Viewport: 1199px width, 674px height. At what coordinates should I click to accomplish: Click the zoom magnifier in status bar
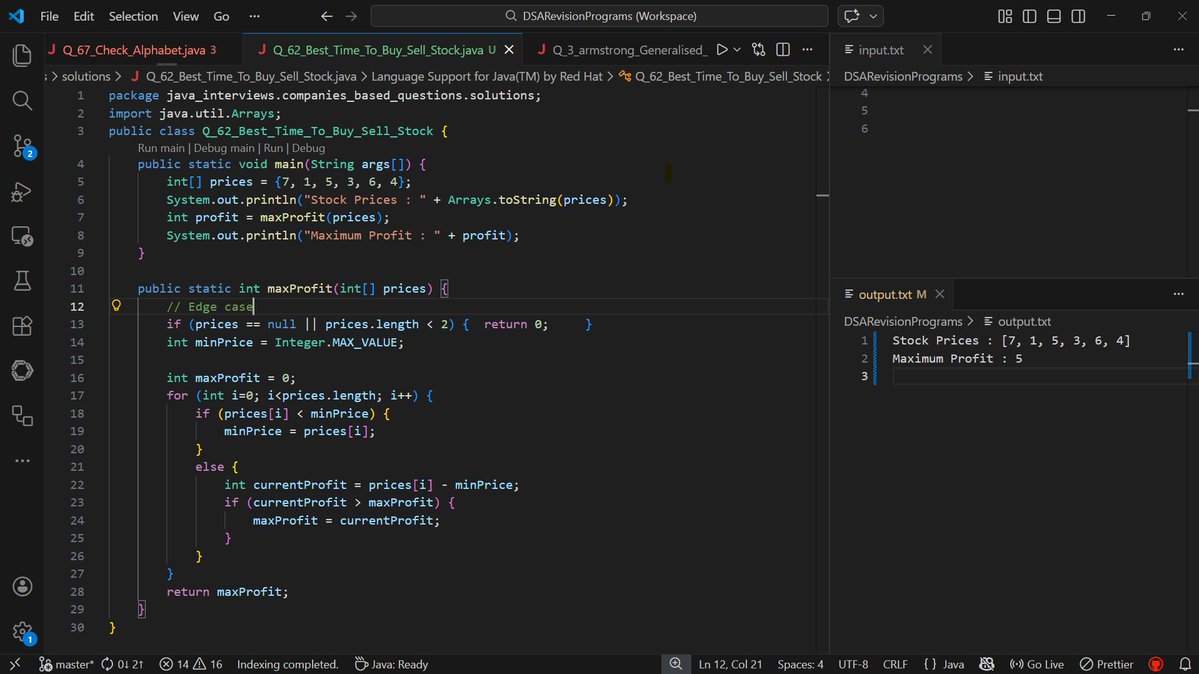675,664
